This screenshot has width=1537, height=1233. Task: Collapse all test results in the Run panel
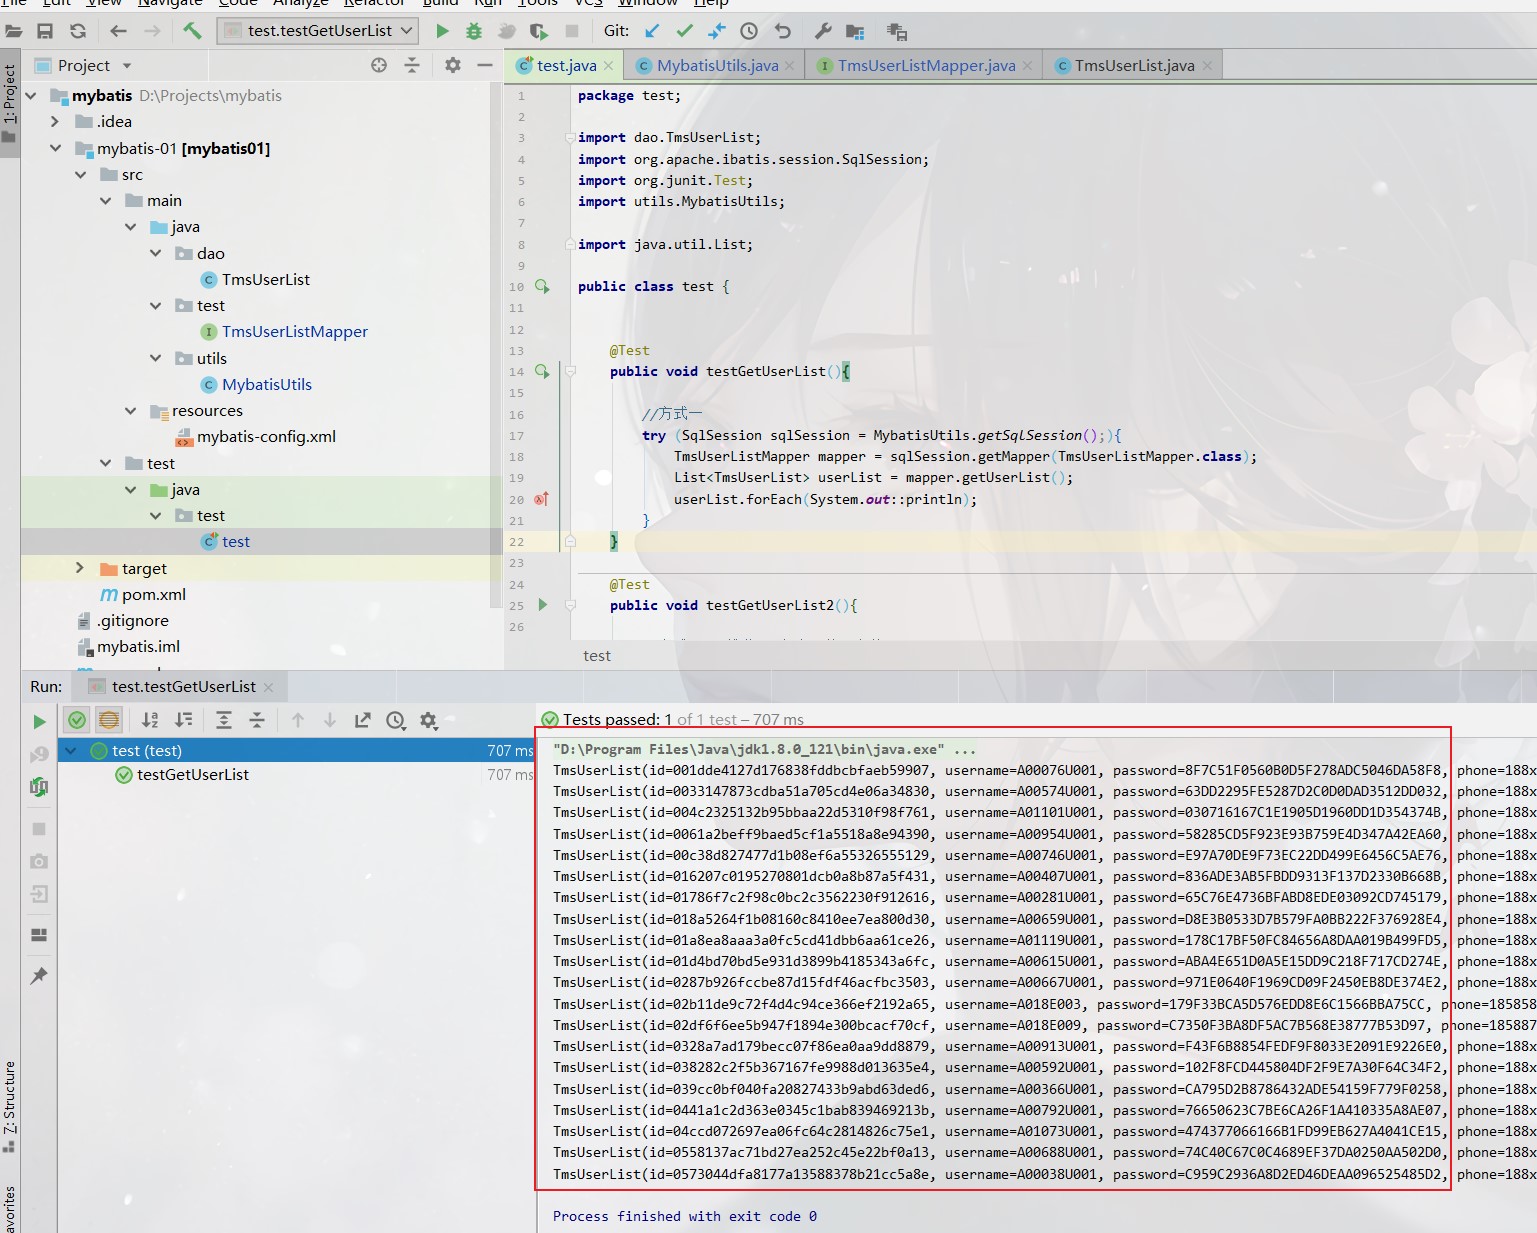coord(257,720)
